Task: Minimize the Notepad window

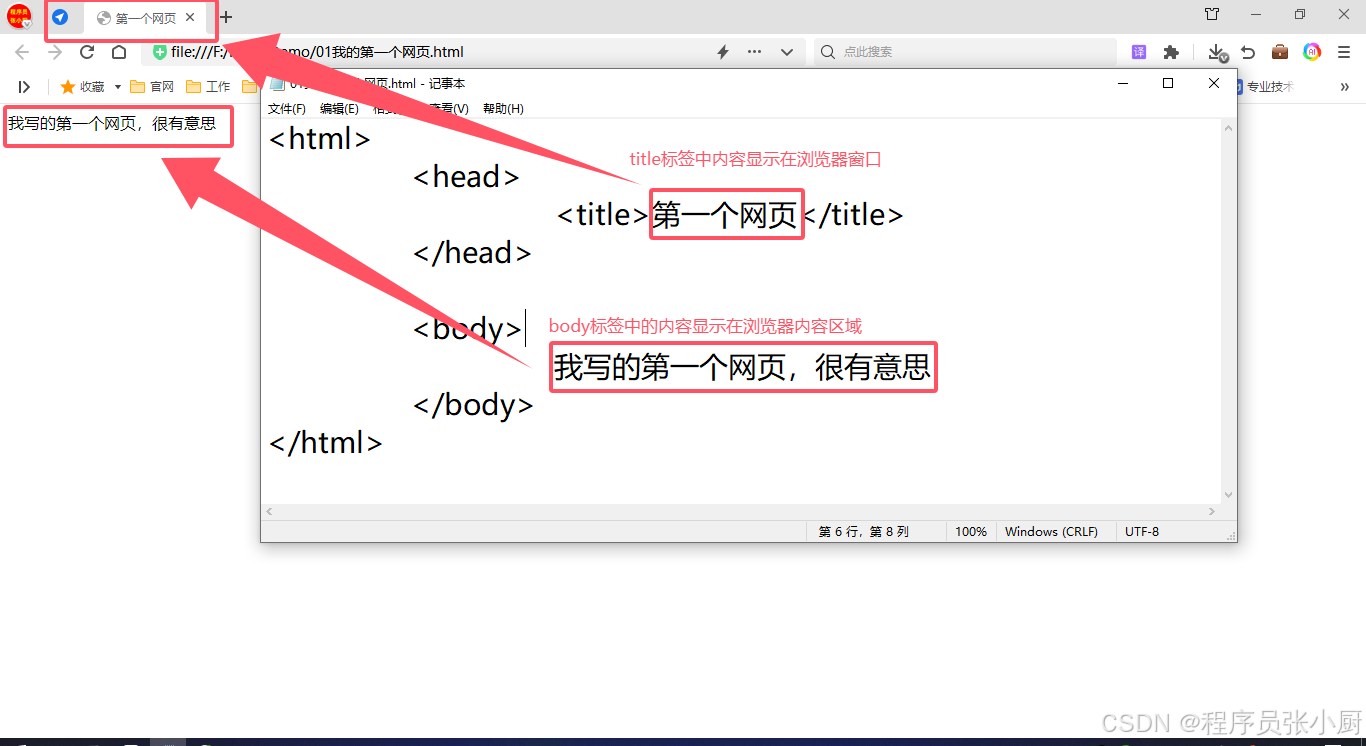Action: click(1122, 83)
